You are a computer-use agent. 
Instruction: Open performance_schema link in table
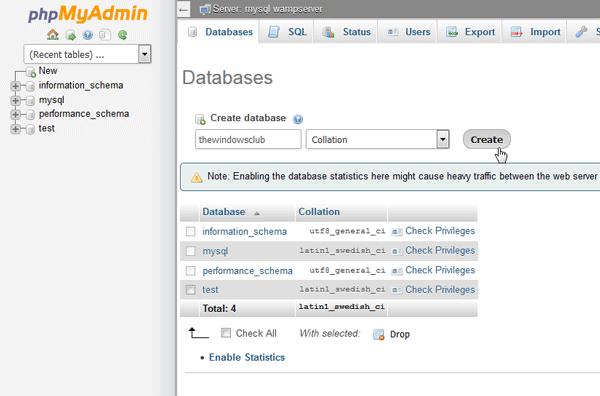point(247,271)
